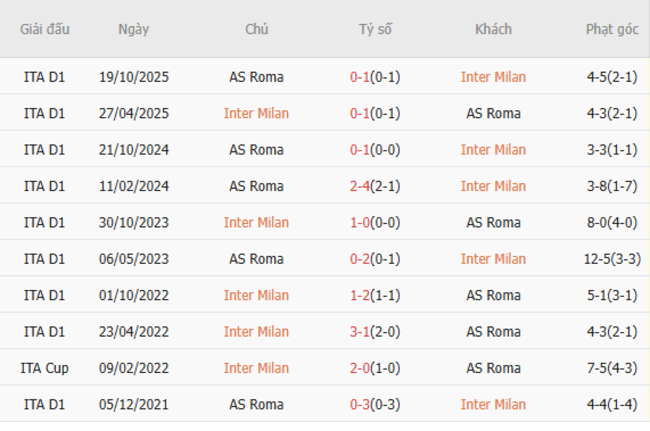Click the Tỷ số column header
Viewport: 650px width, 431px height.
pyautogui.click(x=375, y=29)
